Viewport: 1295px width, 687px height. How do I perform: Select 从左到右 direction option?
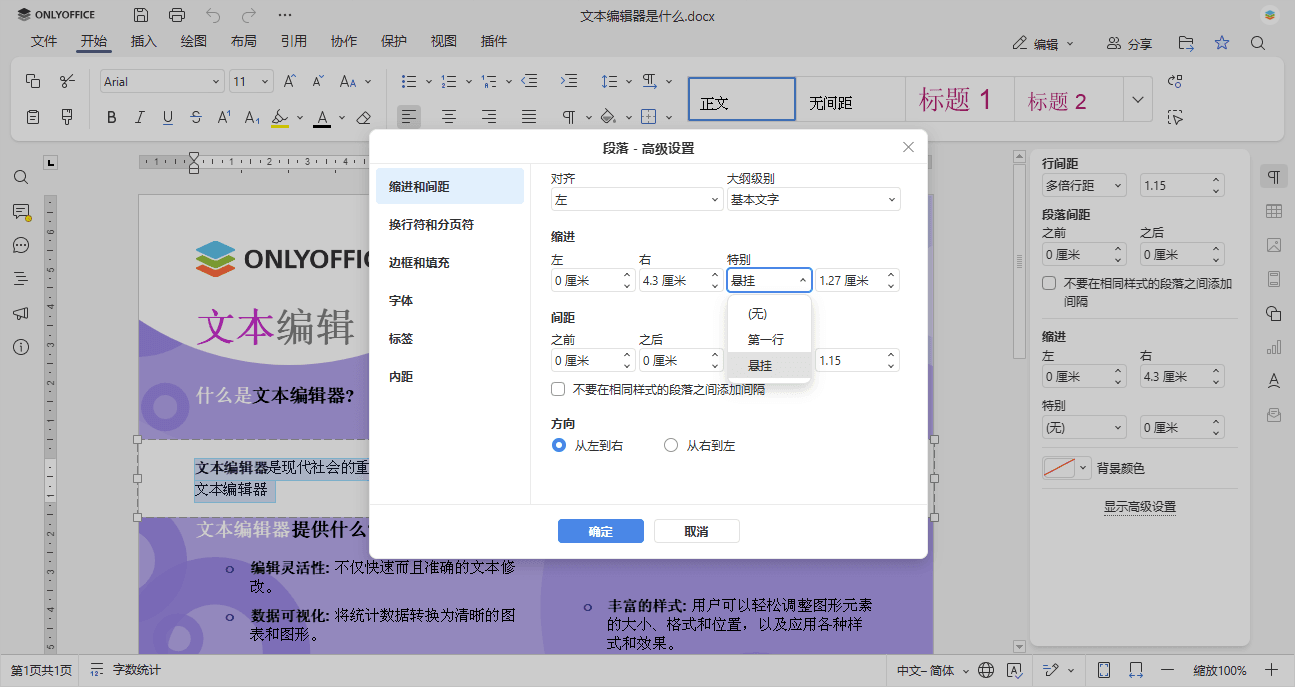pos(559,445)
